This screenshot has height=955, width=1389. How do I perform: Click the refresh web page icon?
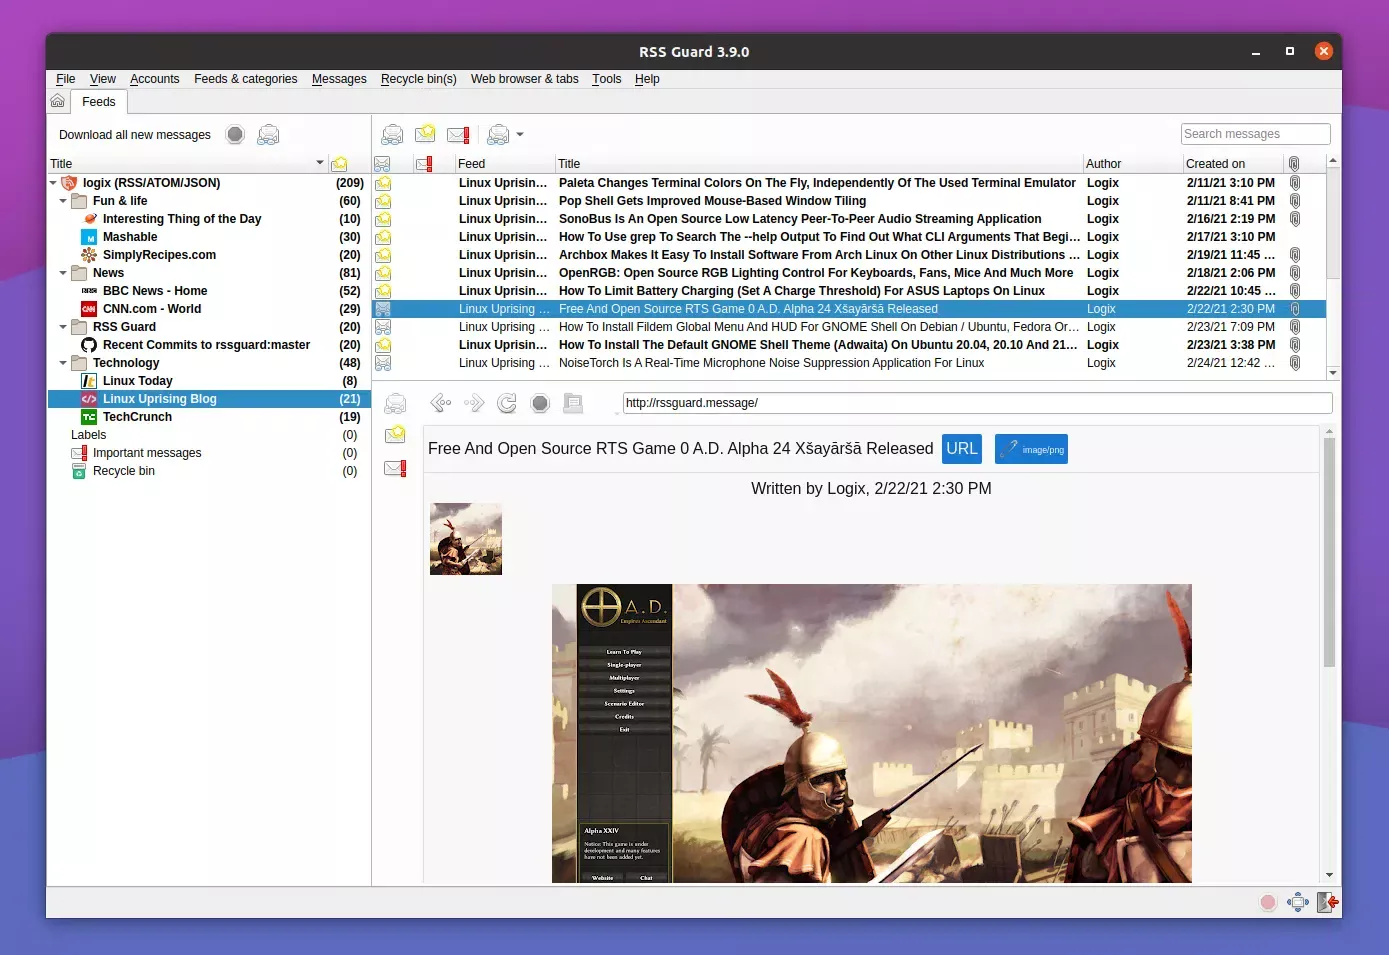(x=507, y=403)
